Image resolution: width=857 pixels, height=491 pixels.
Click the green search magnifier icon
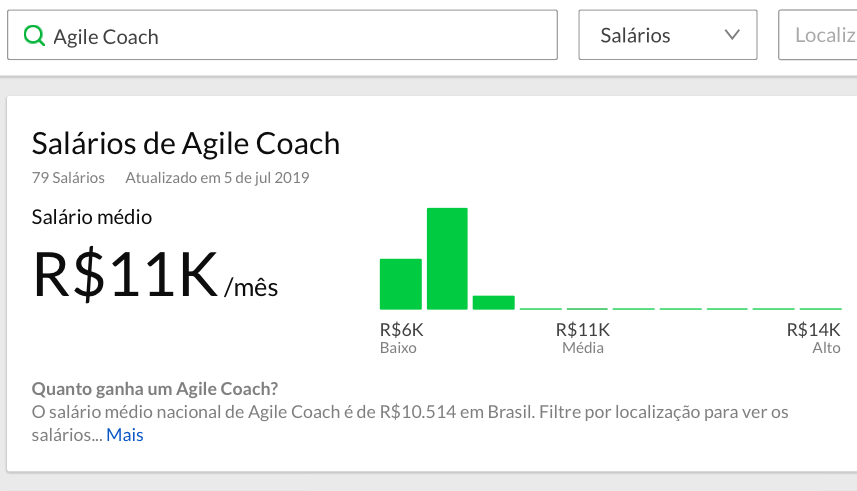pyautogui.click(x=34, y=36)
